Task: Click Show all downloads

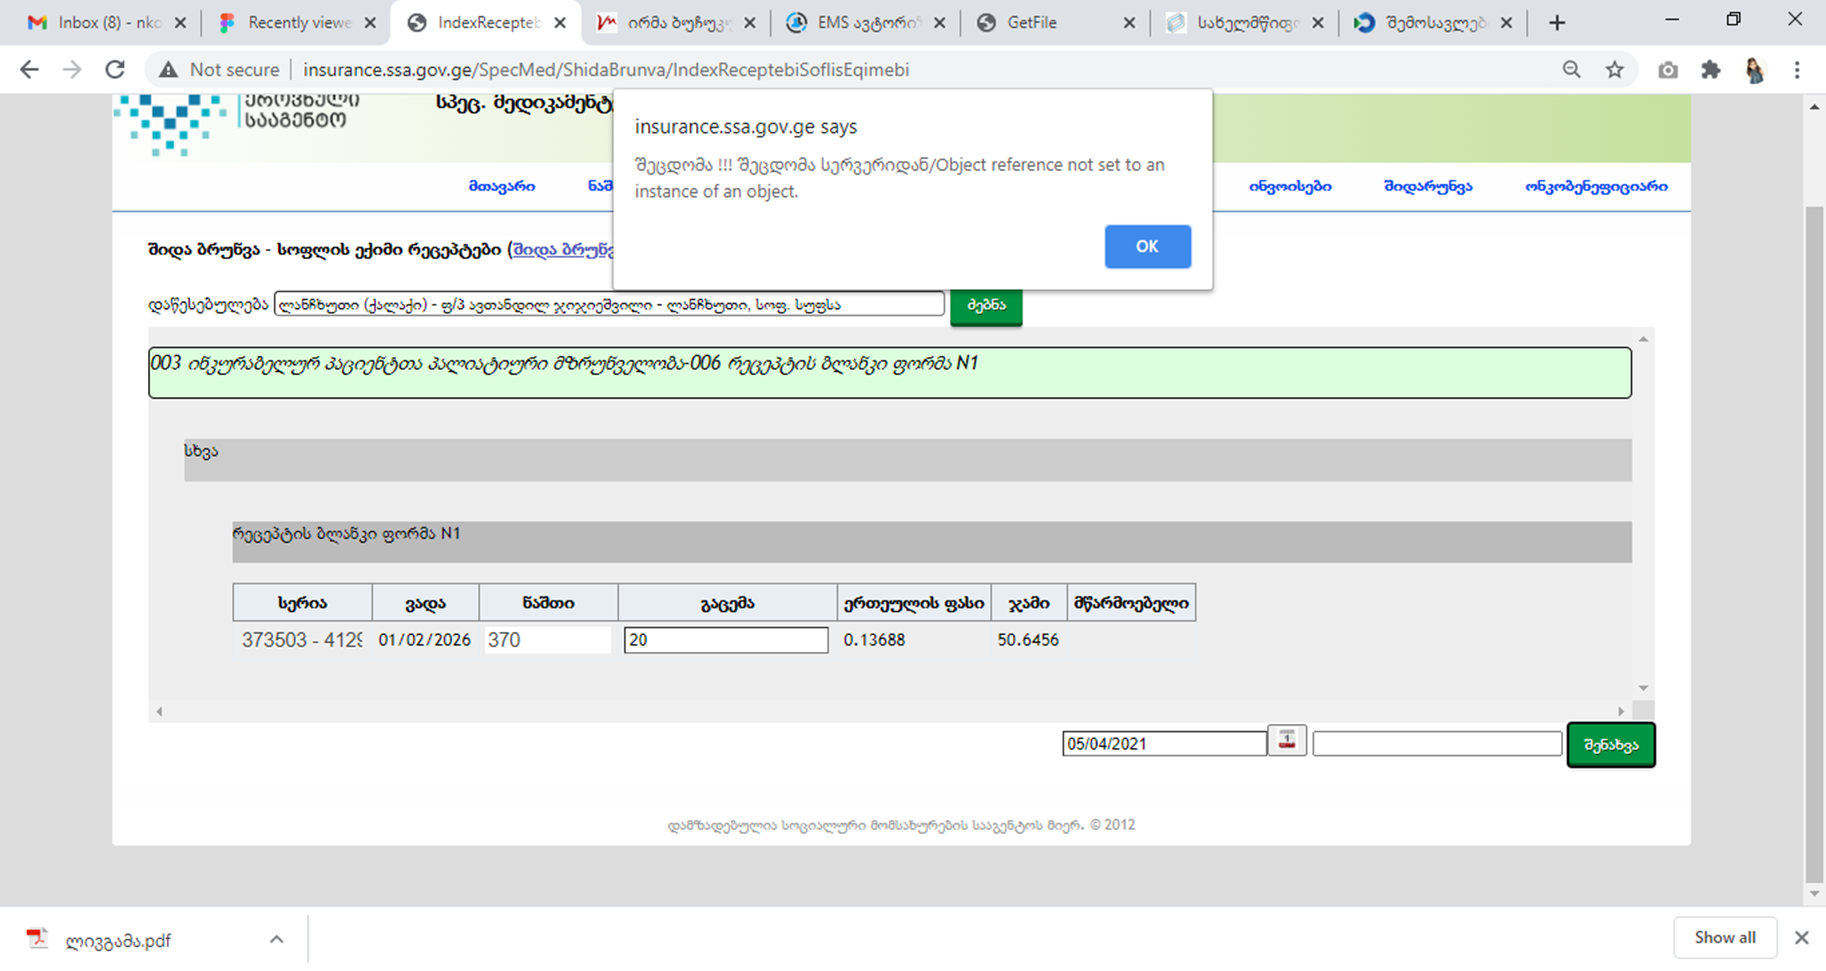Action: tap(1724, 938)
